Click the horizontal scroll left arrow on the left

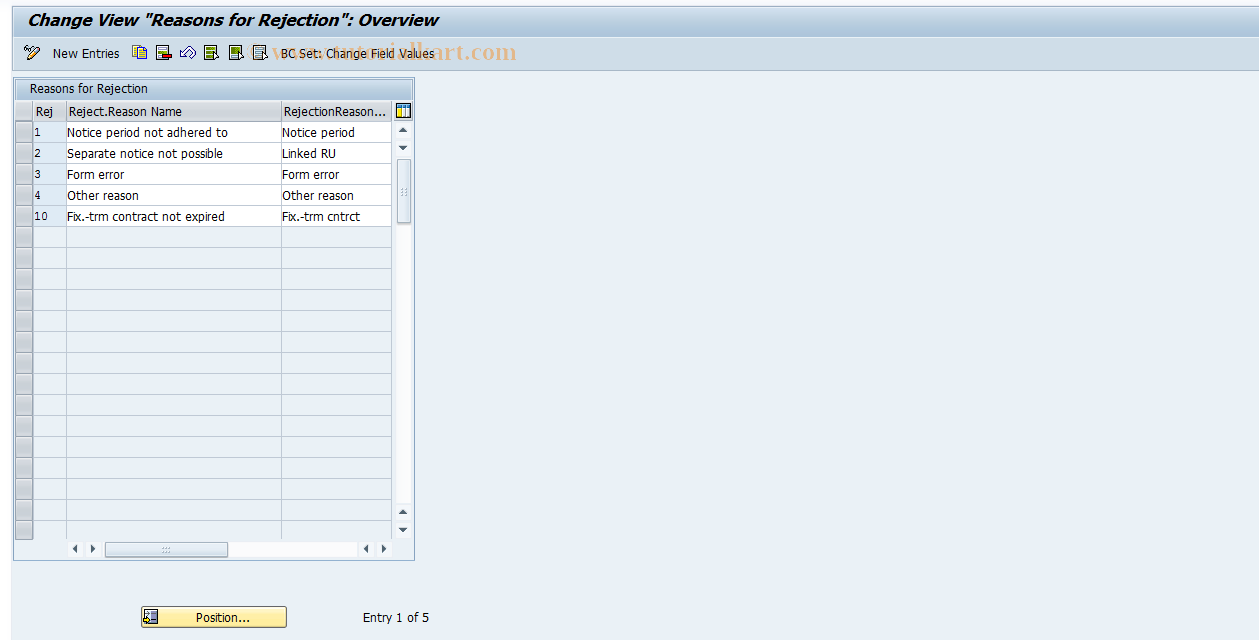(75, 549)
